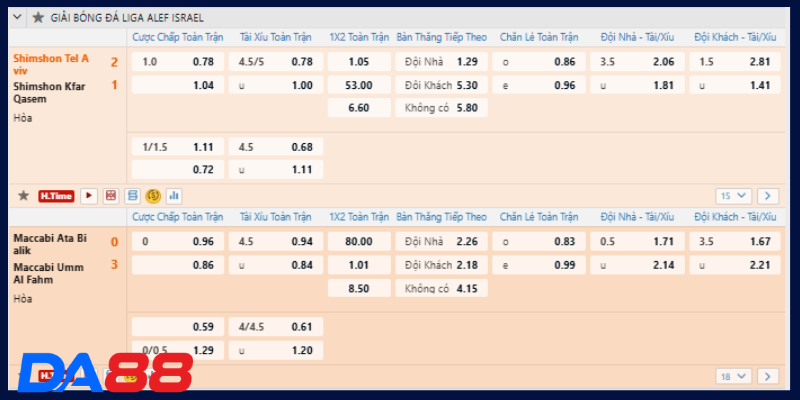Bet handicap 1.0 at 0.78 for Shimshon Tel Aviv

(x=178, y=62)
